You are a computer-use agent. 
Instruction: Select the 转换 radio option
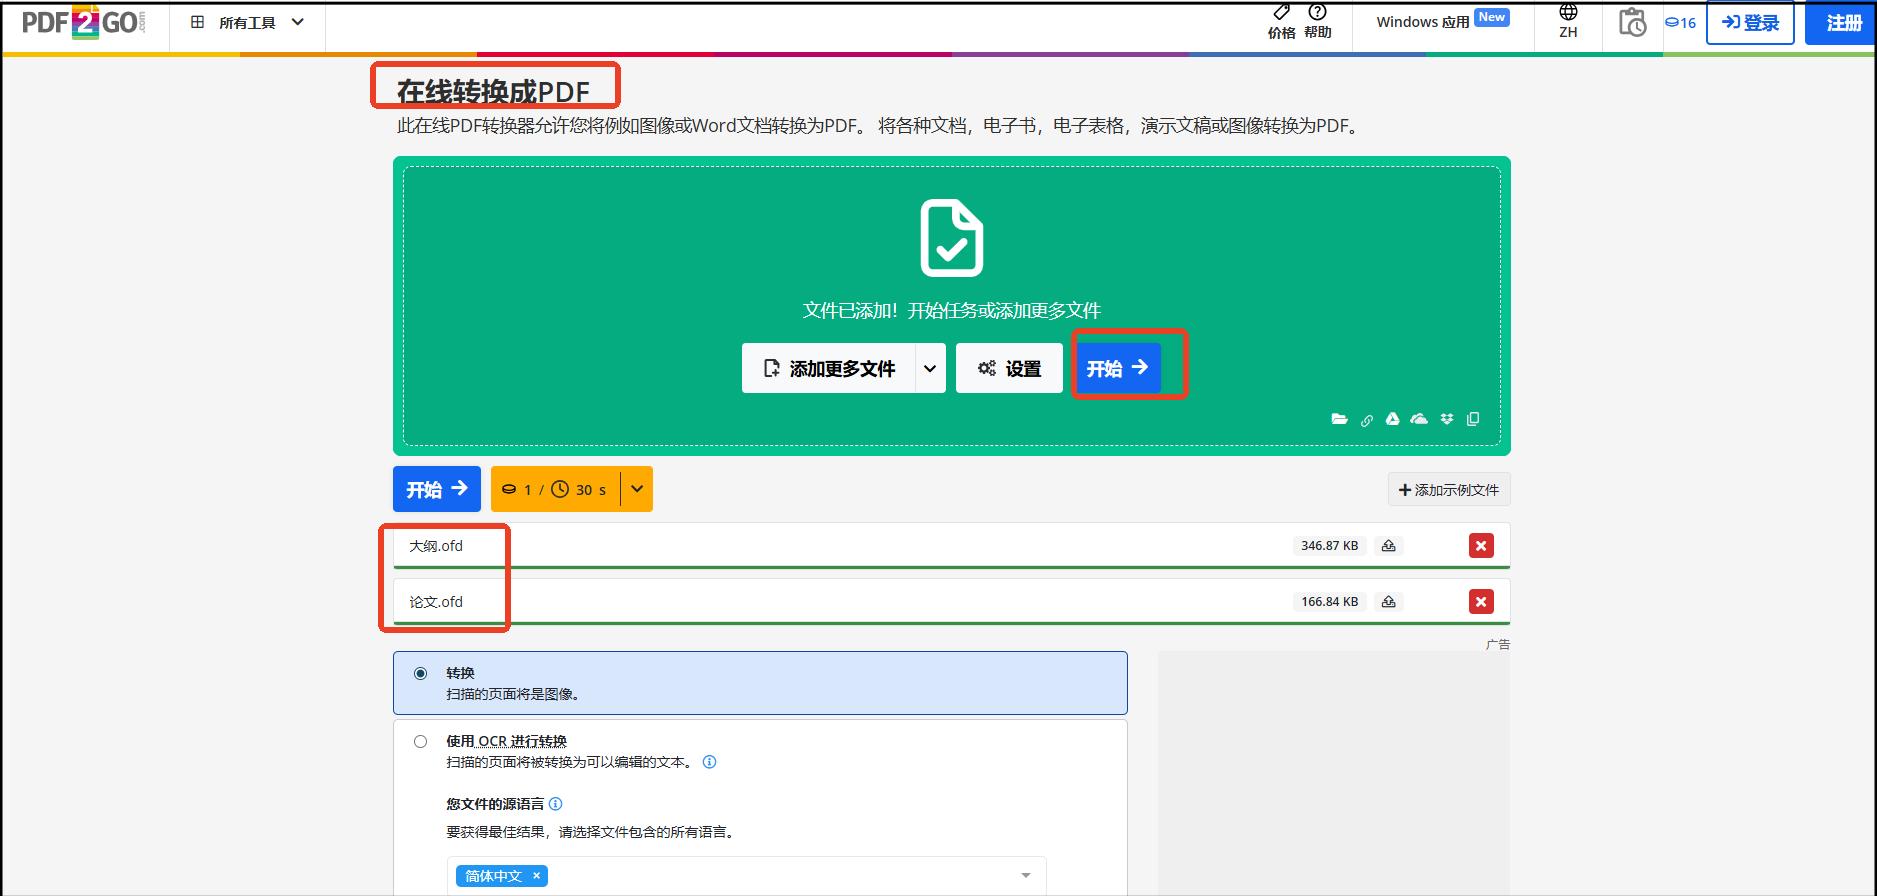[420, 673]
